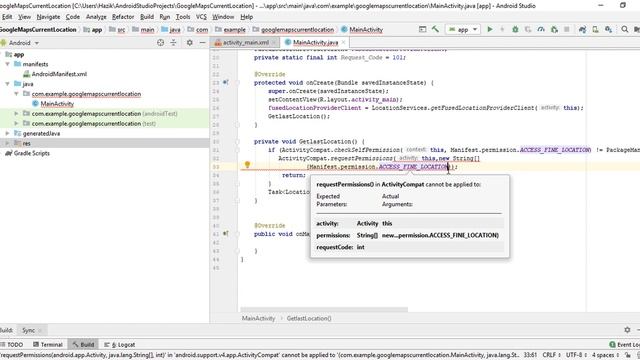This screenshot has width=640, height=360.
Task: Click the yellow lightbulb quick-fix icon
Action: [x=247, y=164]
